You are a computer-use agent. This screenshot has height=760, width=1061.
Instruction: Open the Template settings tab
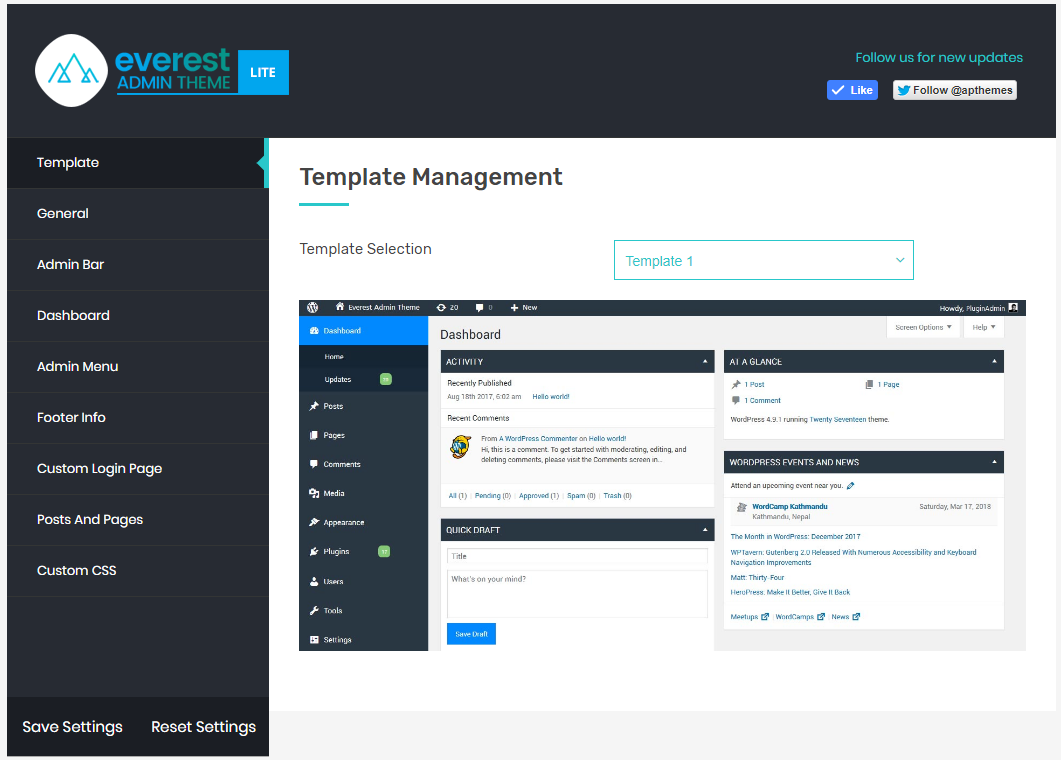[x=137, y=163]
